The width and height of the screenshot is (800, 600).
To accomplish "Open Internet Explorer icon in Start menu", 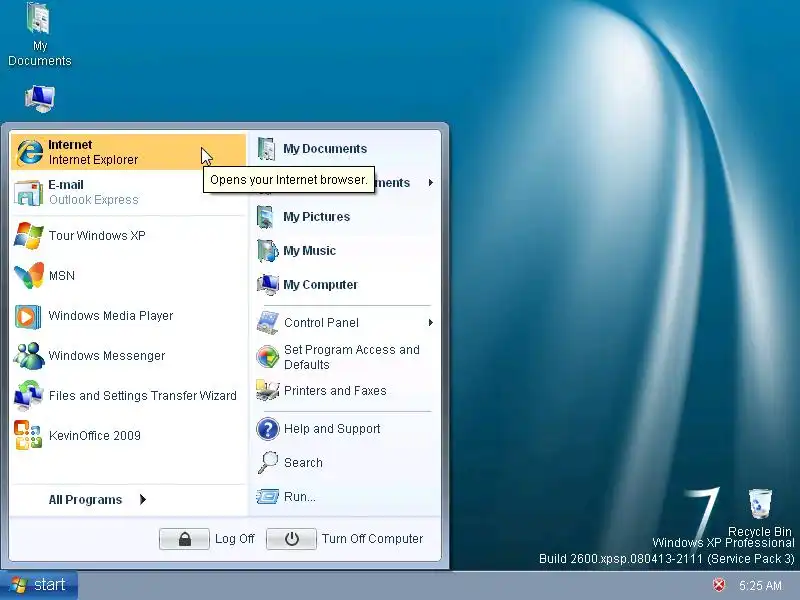I will pos(29,152).
